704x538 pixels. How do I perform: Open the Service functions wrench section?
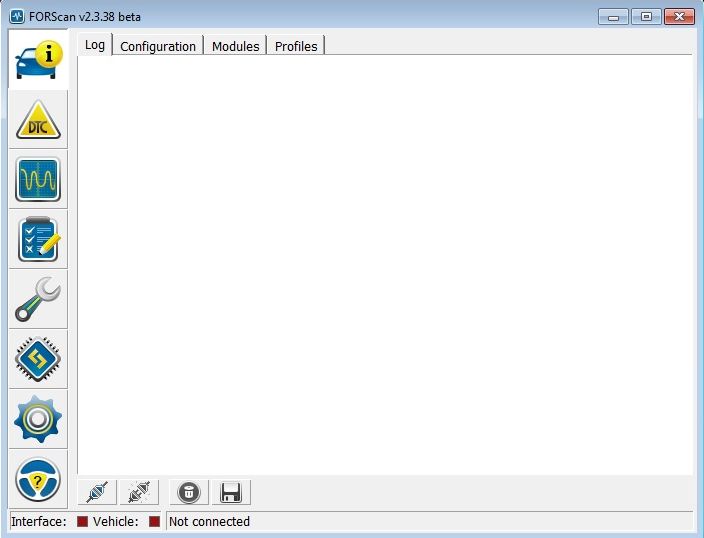point(38,300)
